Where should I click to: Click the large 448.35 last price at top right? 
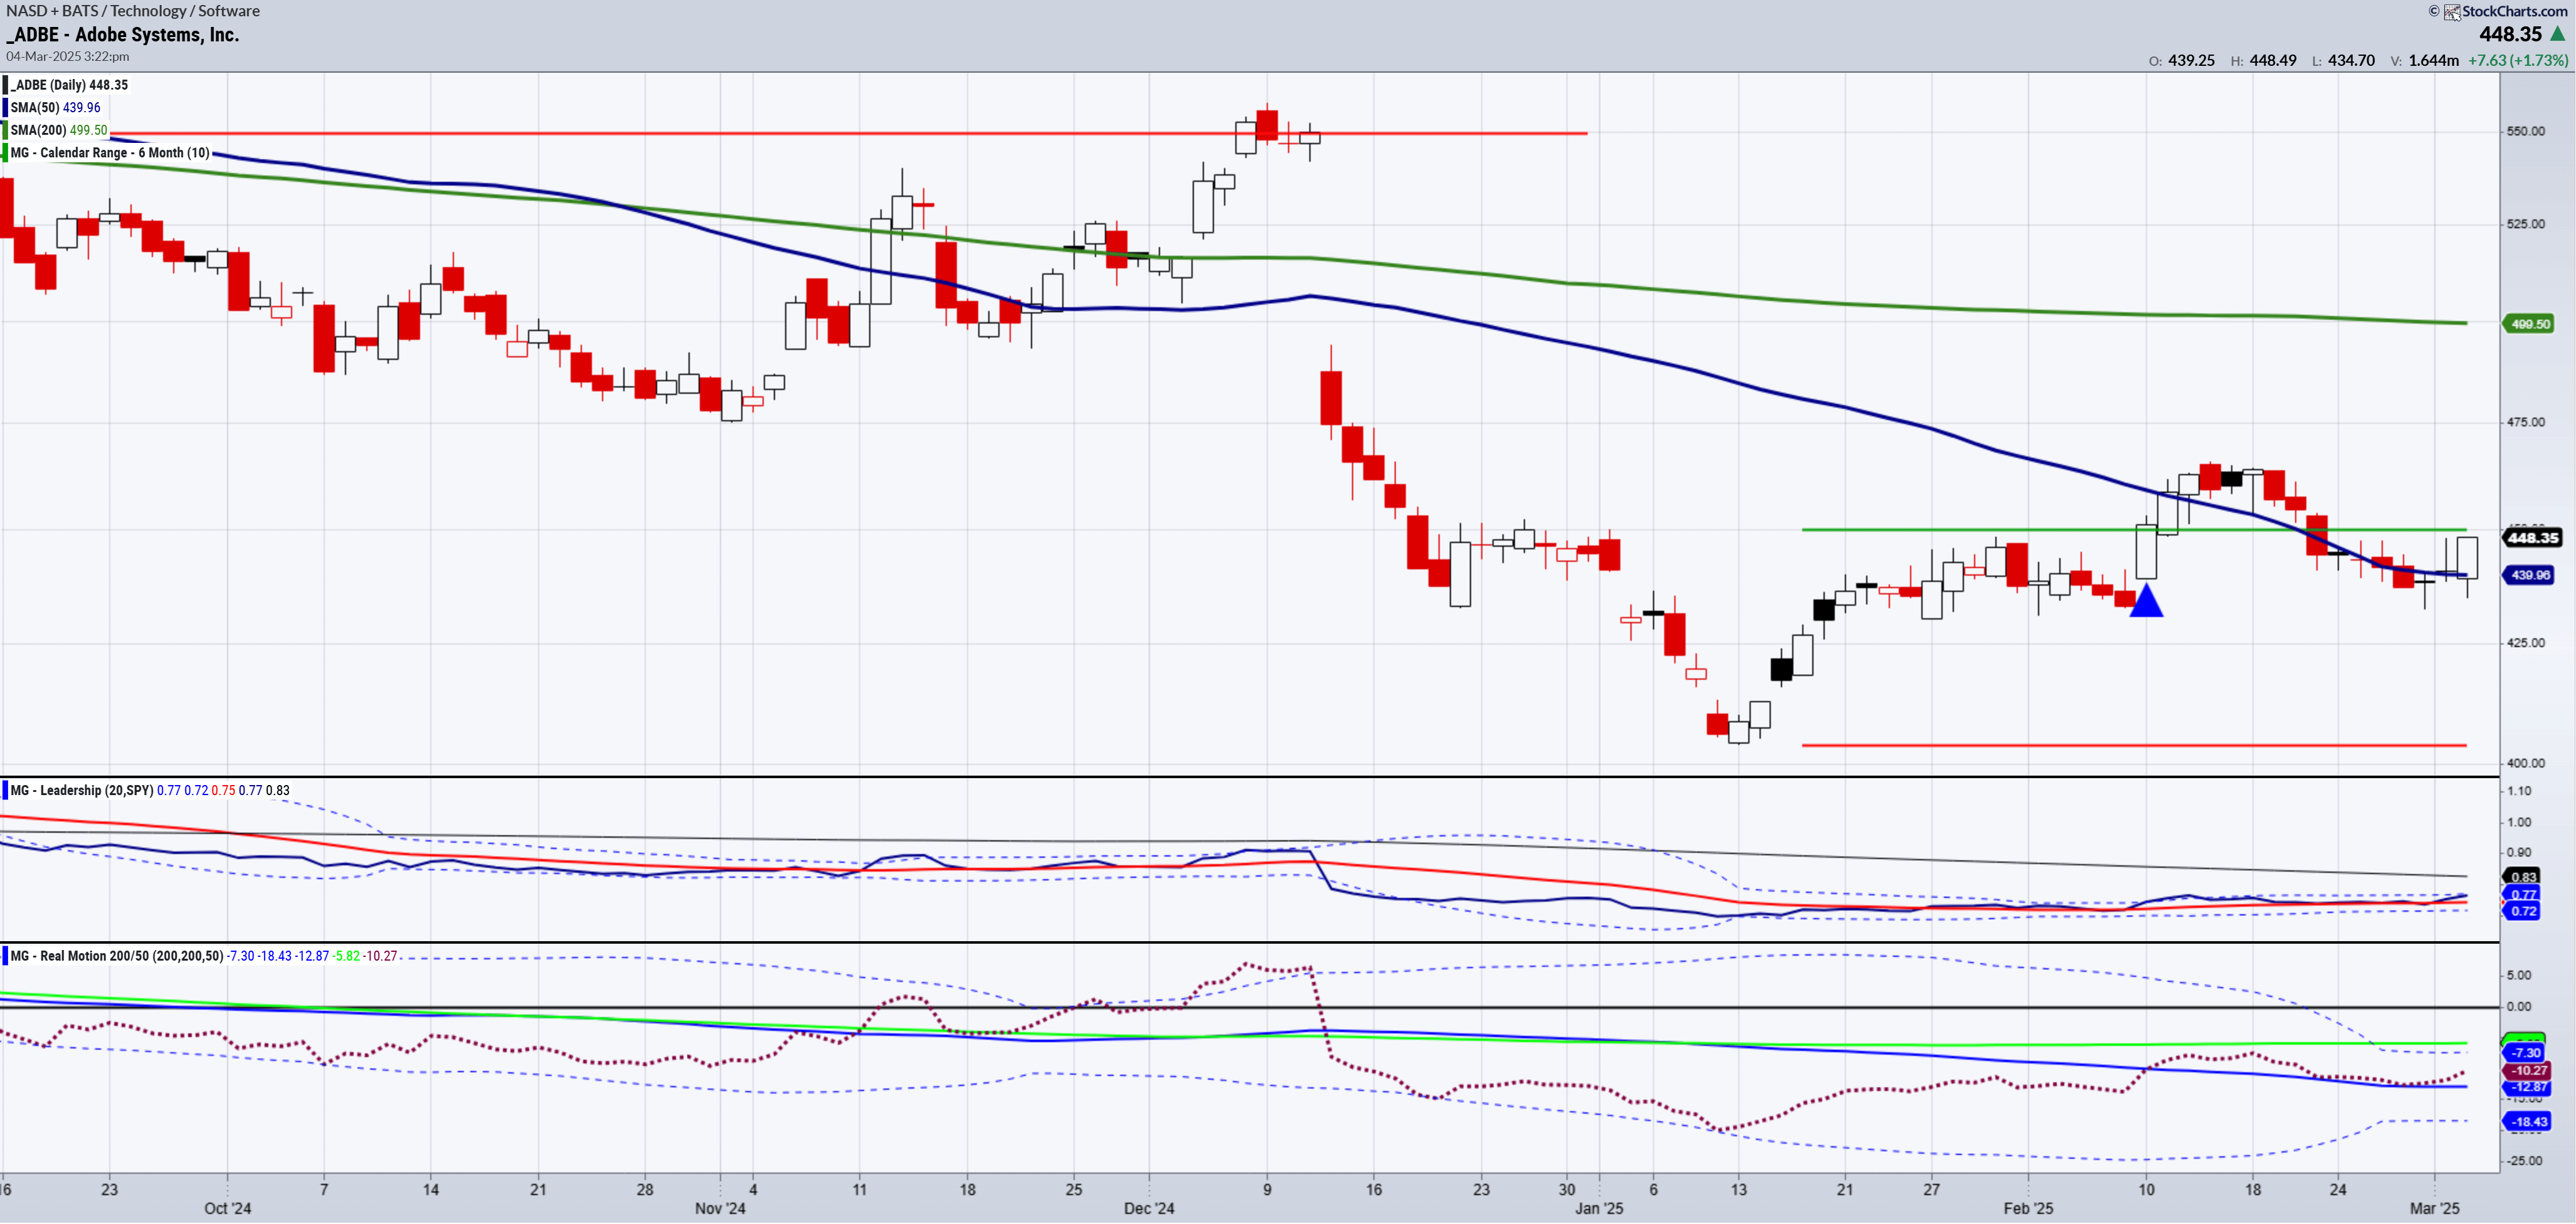pos(2510,34)
